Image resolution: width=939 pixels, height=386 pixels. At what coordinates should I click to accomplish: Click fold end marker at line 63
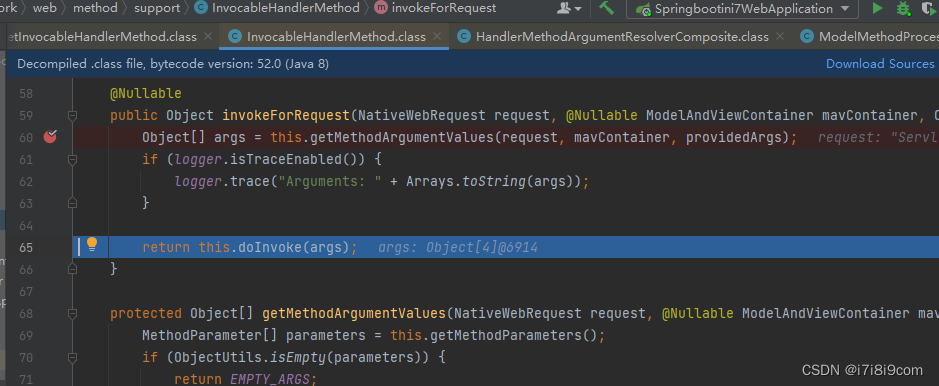click(72, 203)
